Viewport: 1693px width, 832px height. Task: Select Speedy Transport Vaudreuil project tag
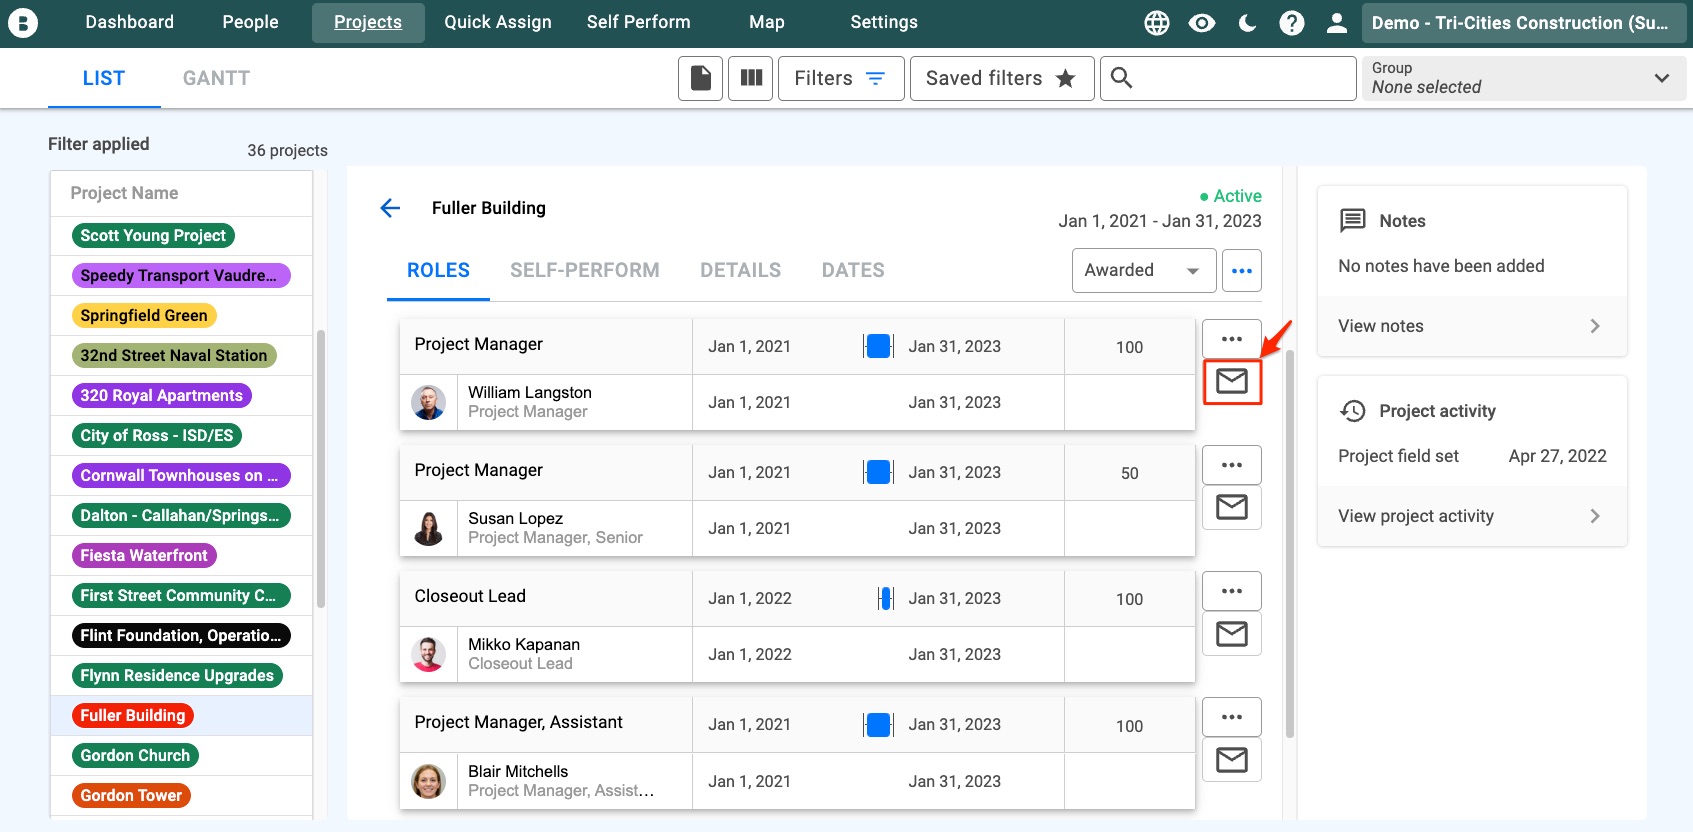pyautogui.click(x=181, y=275)
